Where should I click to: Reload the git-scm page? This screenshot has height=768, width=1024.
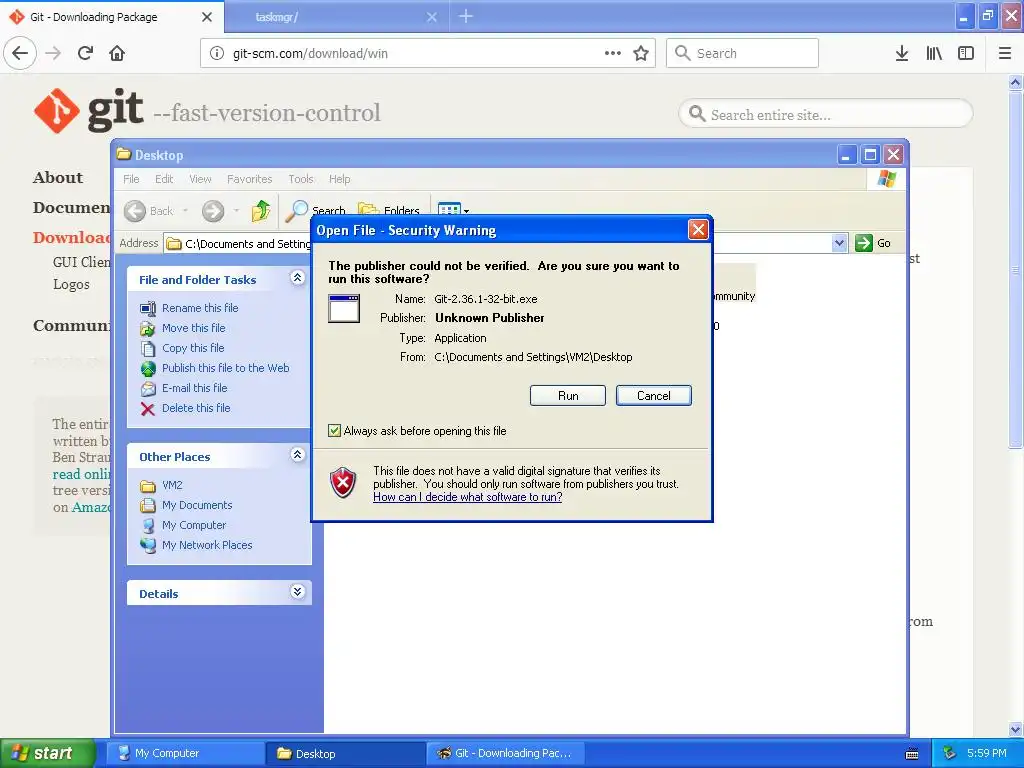86,53
